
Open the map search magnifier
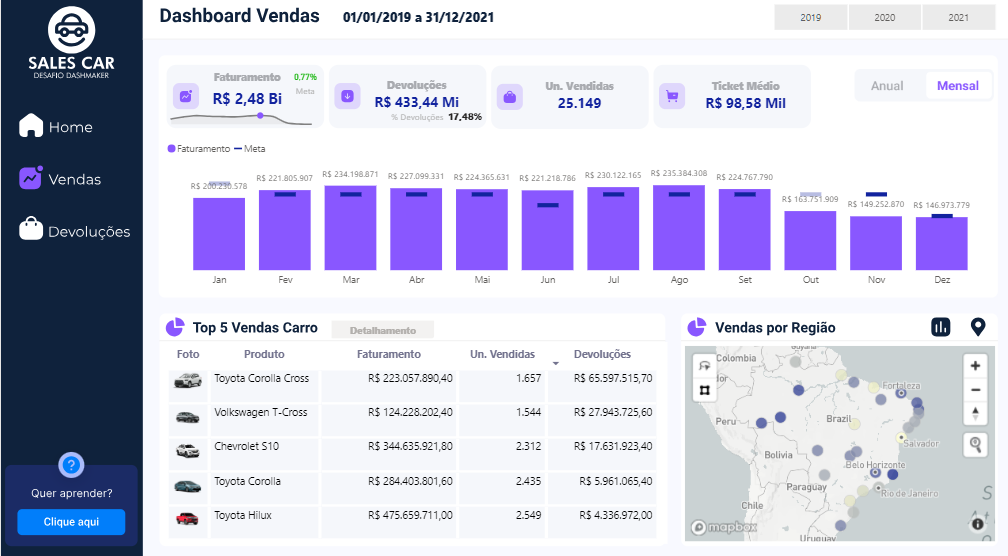(x=975, y=445)
